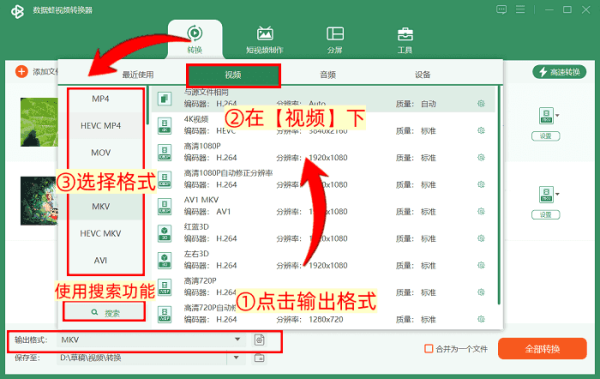Click the folder icon beside 保存至 path
600x379 pixels.
(x=259, y=358)
